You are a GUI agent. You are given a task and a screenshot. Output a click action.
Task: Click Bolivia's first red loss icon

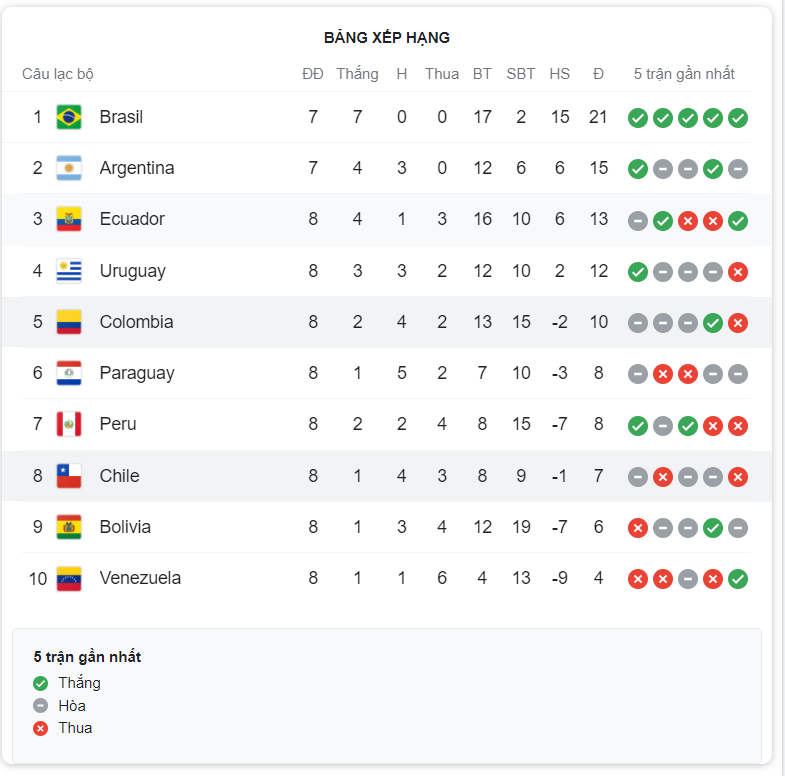coord(637,528)
